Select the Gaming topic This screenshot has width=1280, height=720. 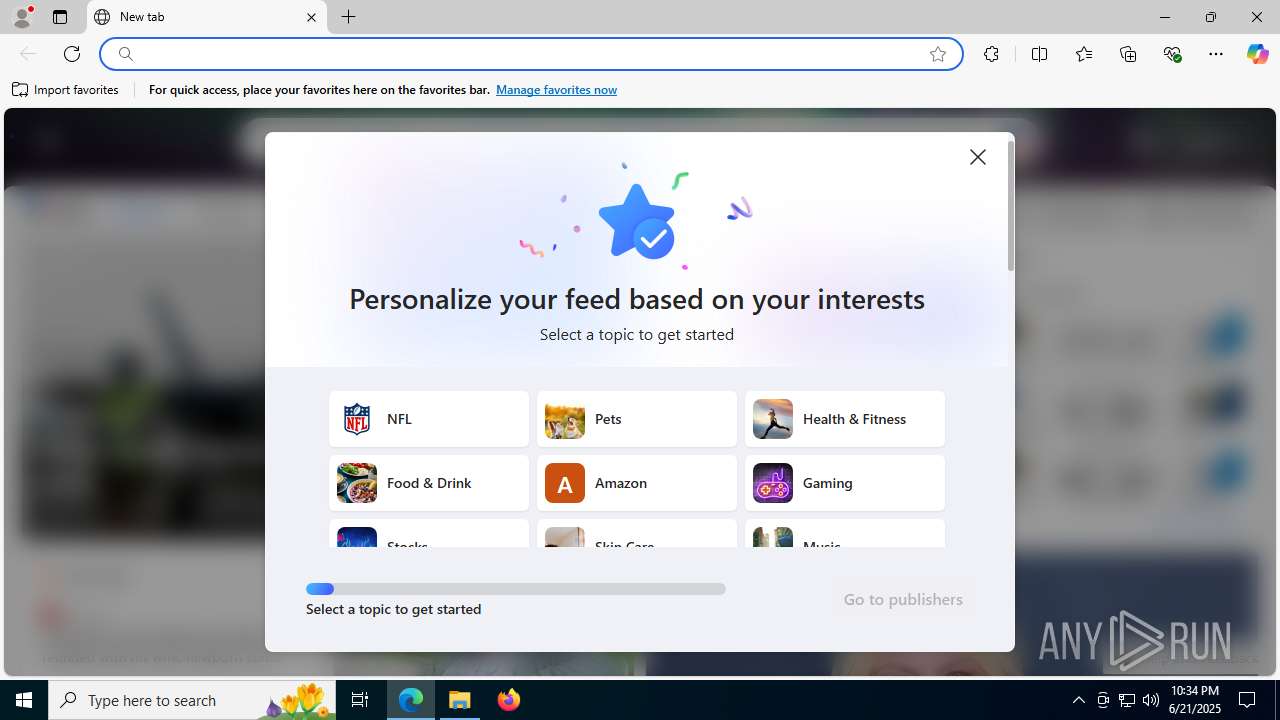[x=845, y=483]
